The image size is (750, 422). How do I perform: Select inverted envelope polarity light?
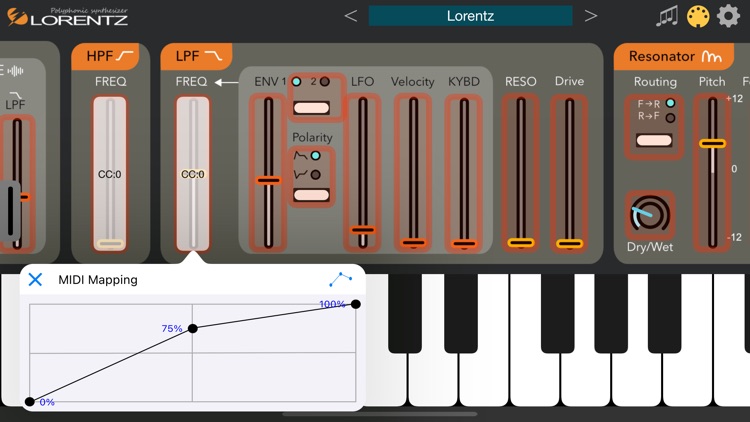coord(315,175)
